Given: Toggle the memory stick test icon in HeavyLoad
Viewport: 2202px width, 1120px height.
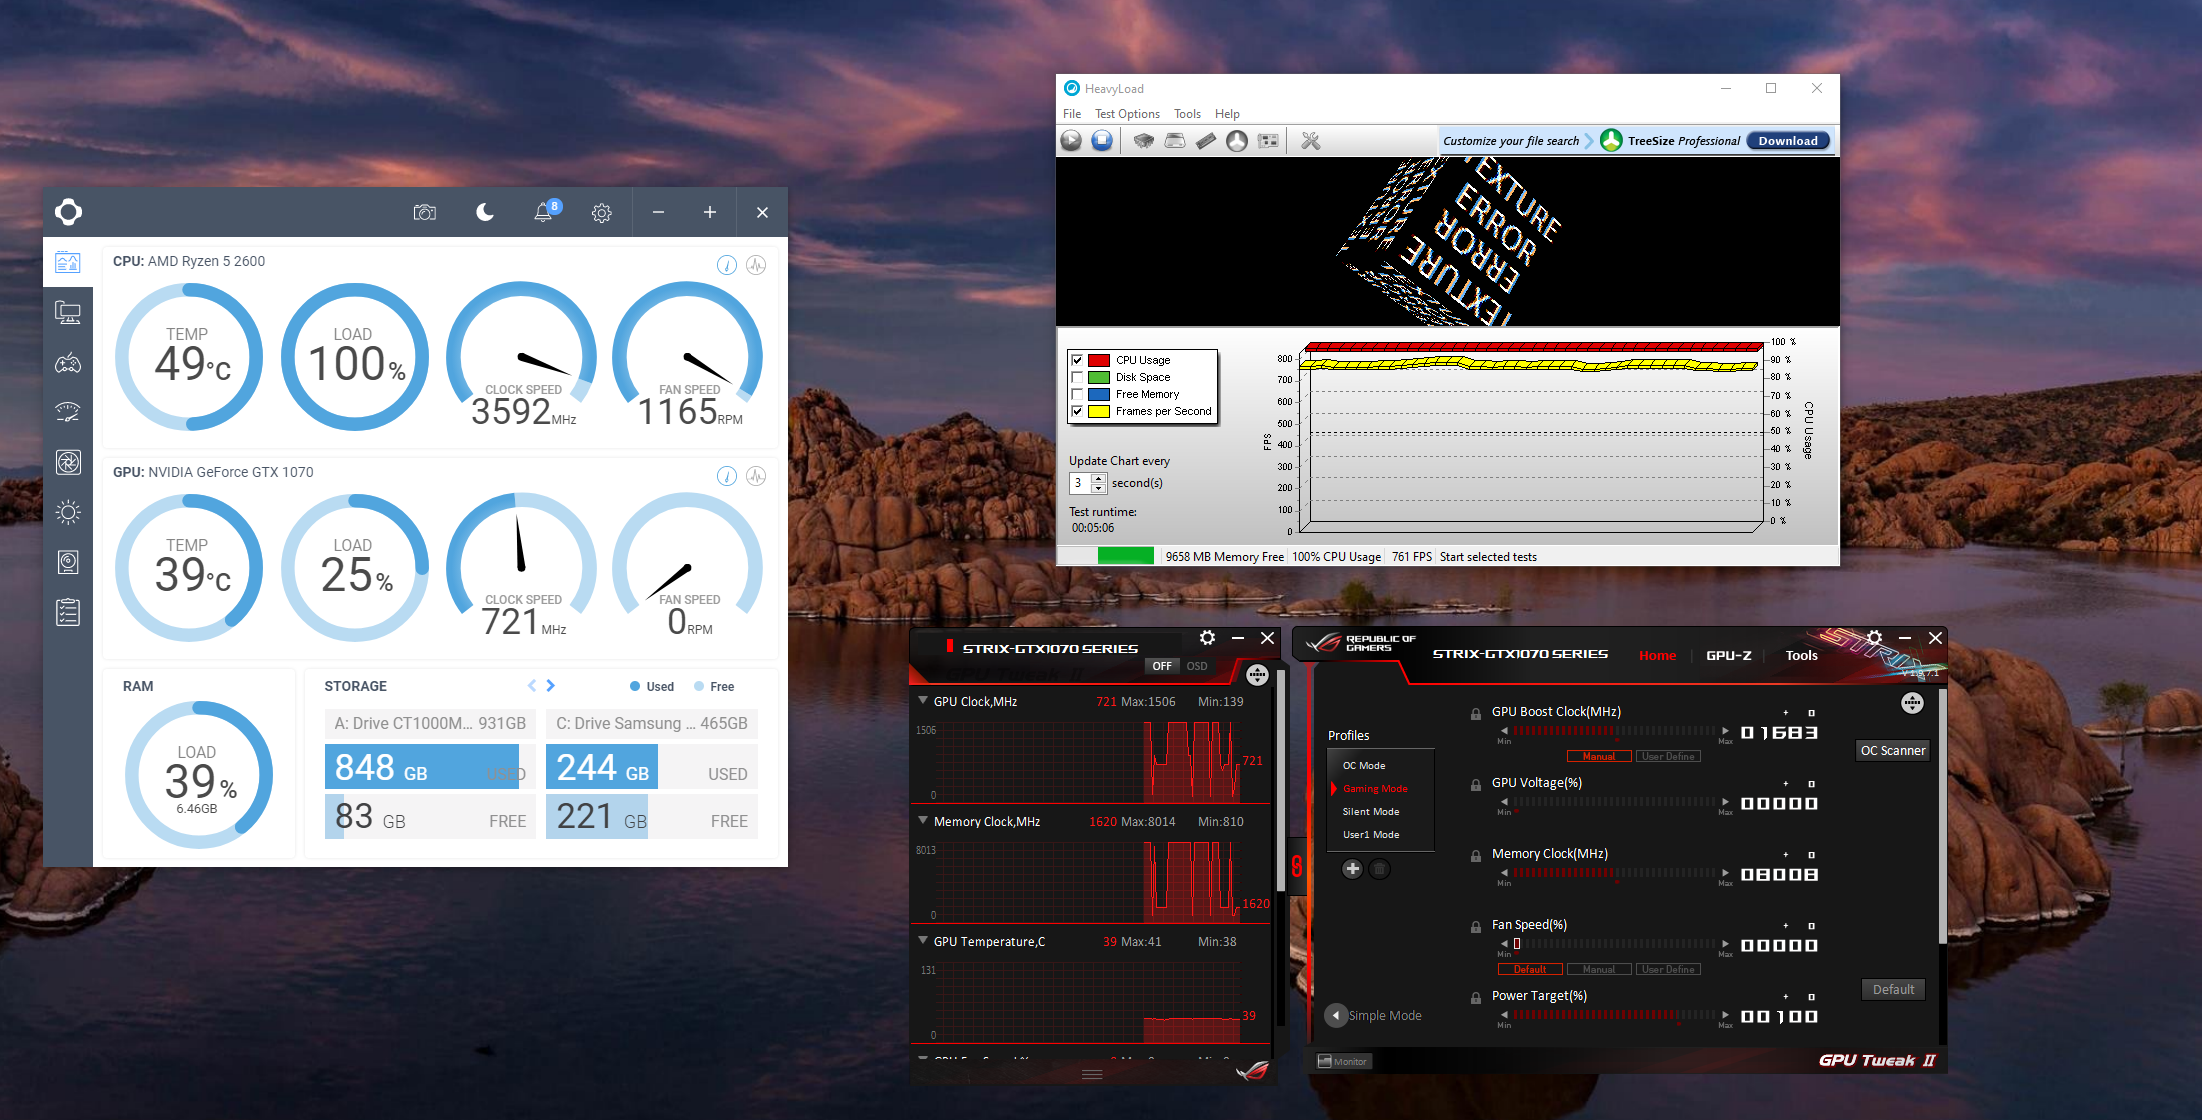Looking at the screenshot, I should (x=1206, y=141).
